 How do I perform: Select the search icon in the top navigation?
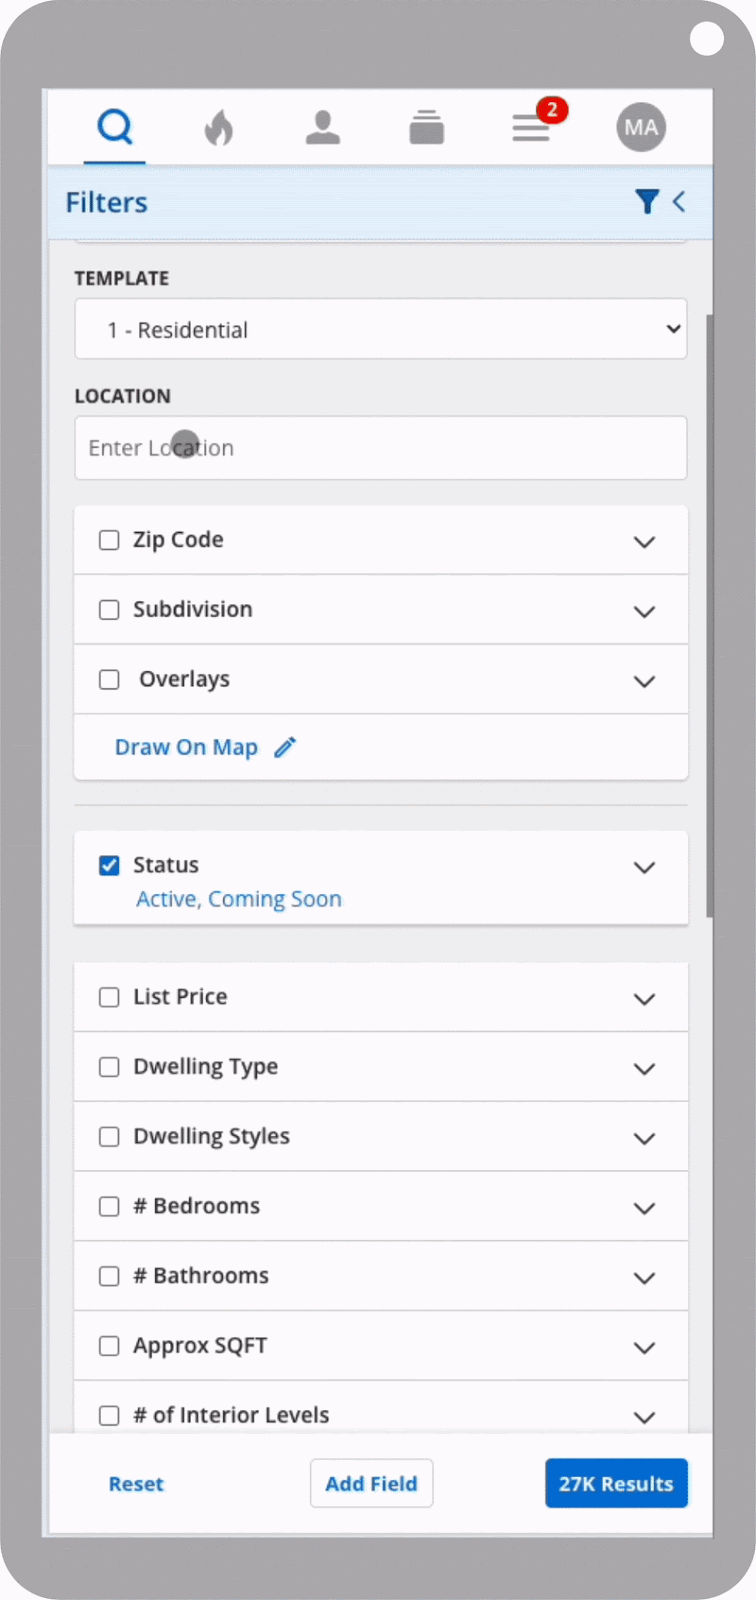pyautogui.click(x=114, y=127)
